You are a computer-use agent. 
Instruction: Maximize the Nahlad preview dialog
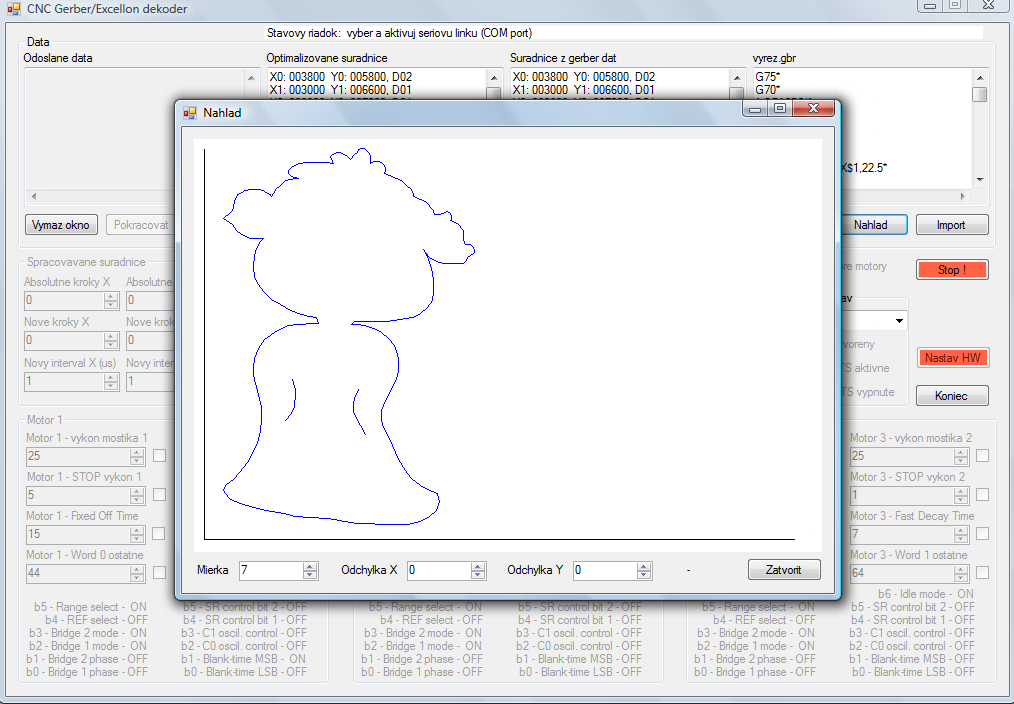pos(780,108)
